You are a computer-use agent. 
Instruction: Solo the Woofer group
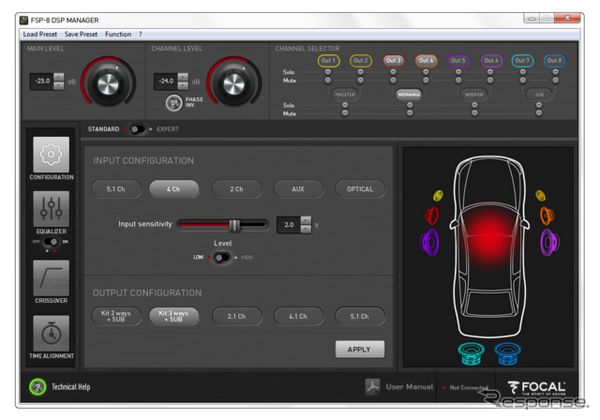(474, 105)
